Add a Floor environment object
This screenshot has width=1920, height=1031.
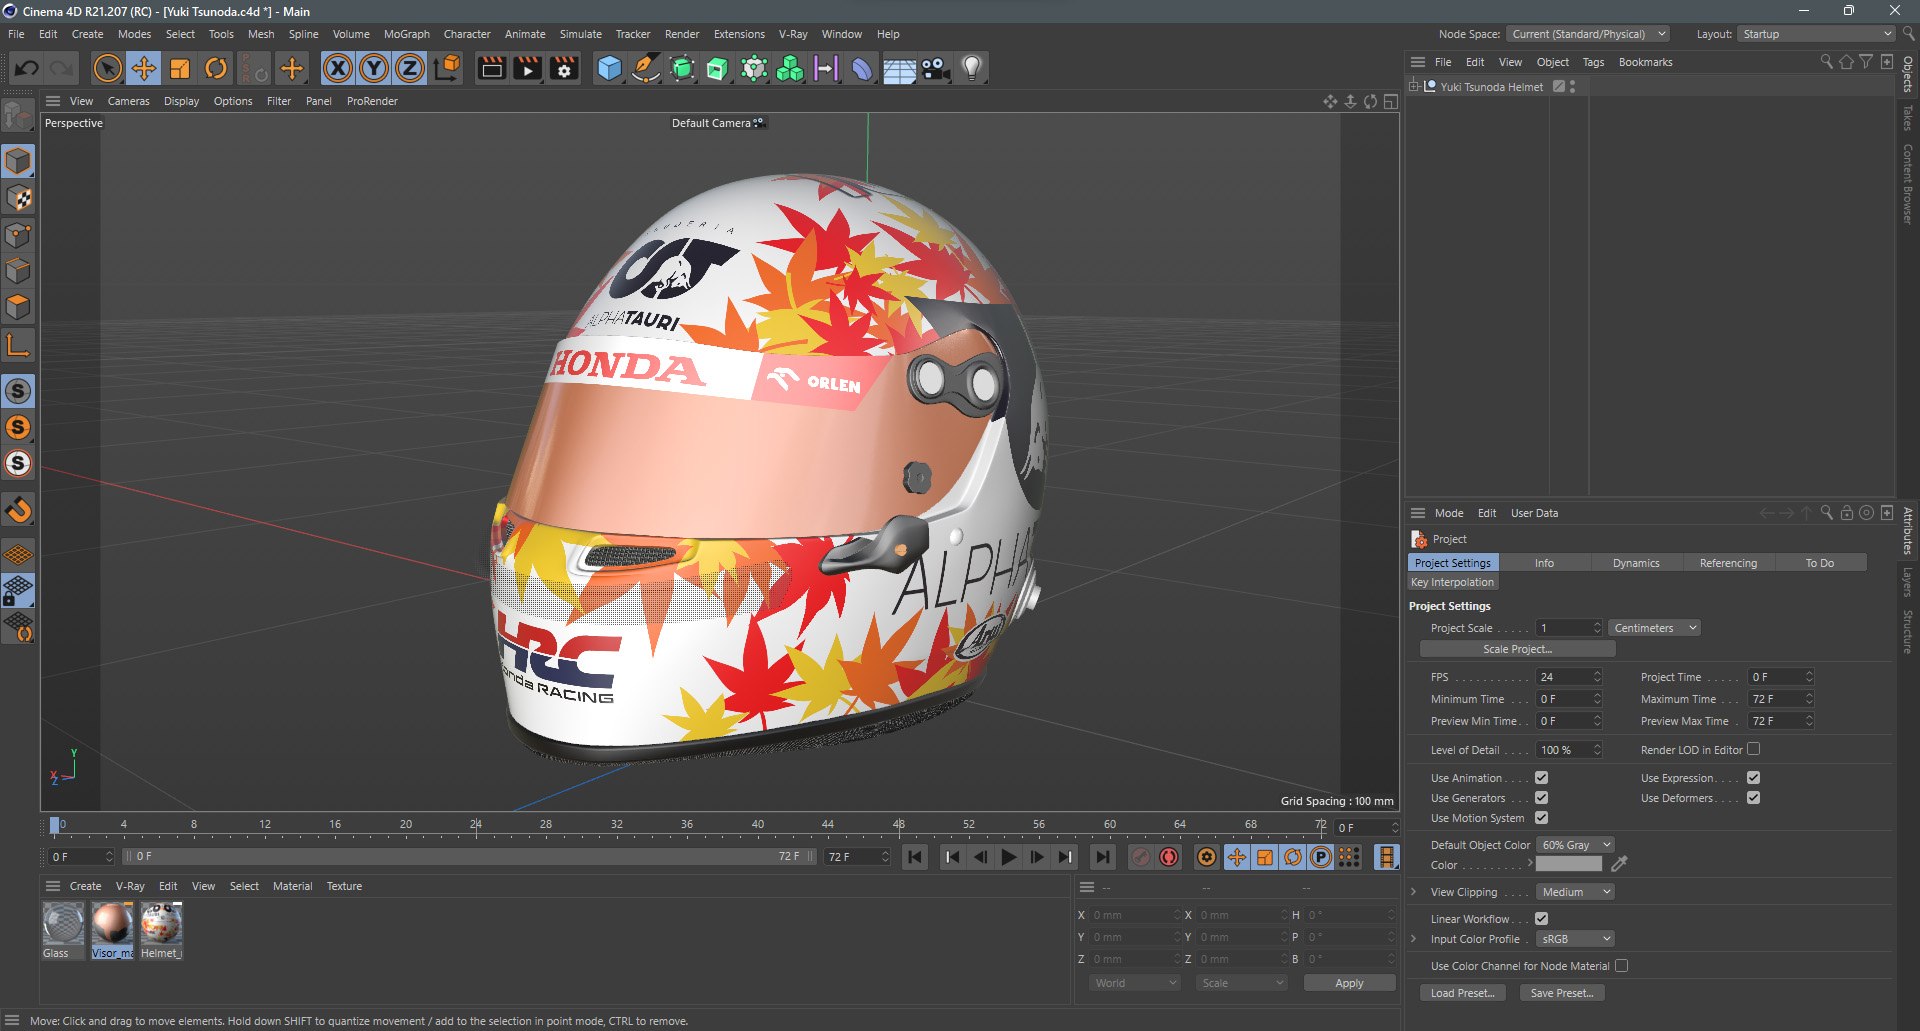pos(899,68)
